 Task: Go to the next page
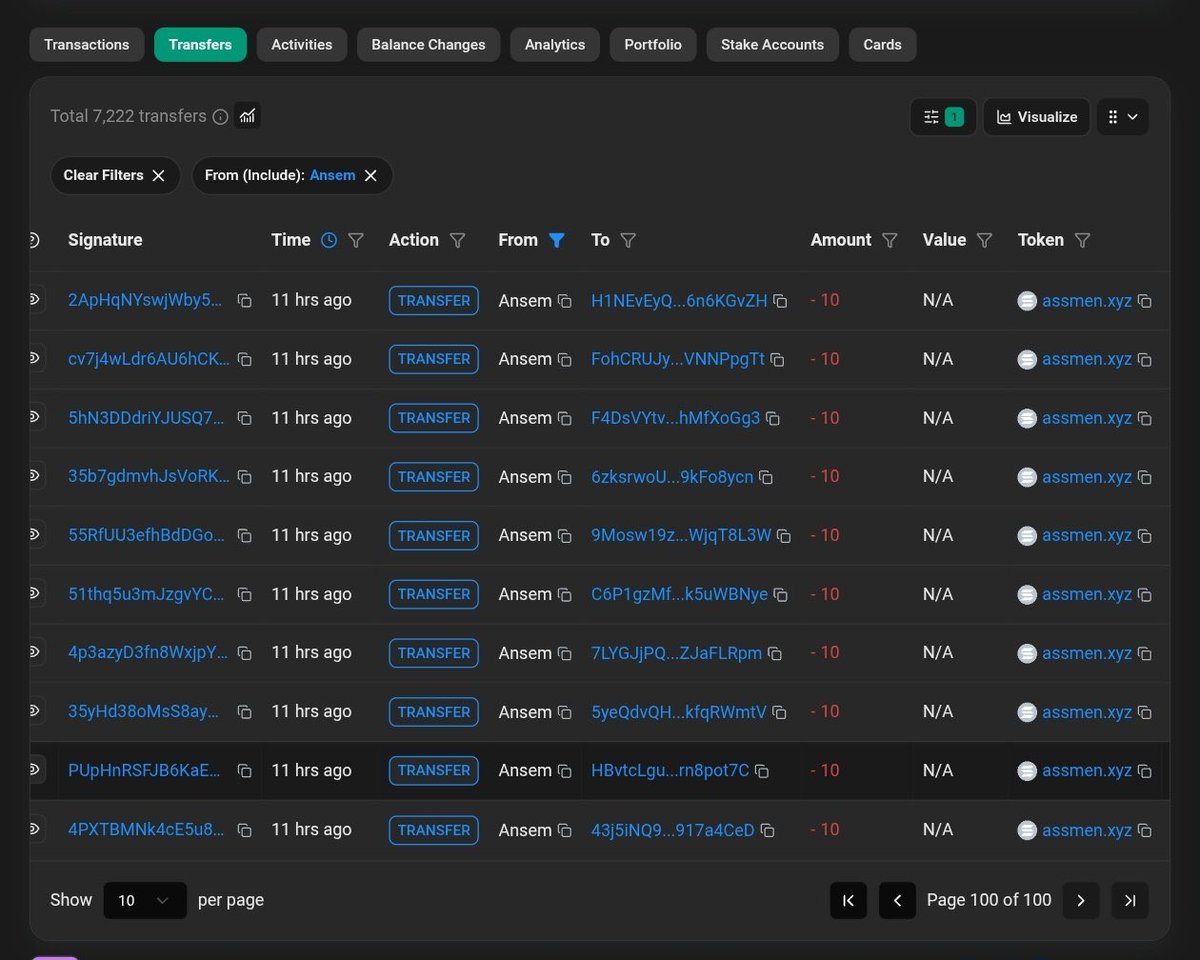click(1081, 900)
